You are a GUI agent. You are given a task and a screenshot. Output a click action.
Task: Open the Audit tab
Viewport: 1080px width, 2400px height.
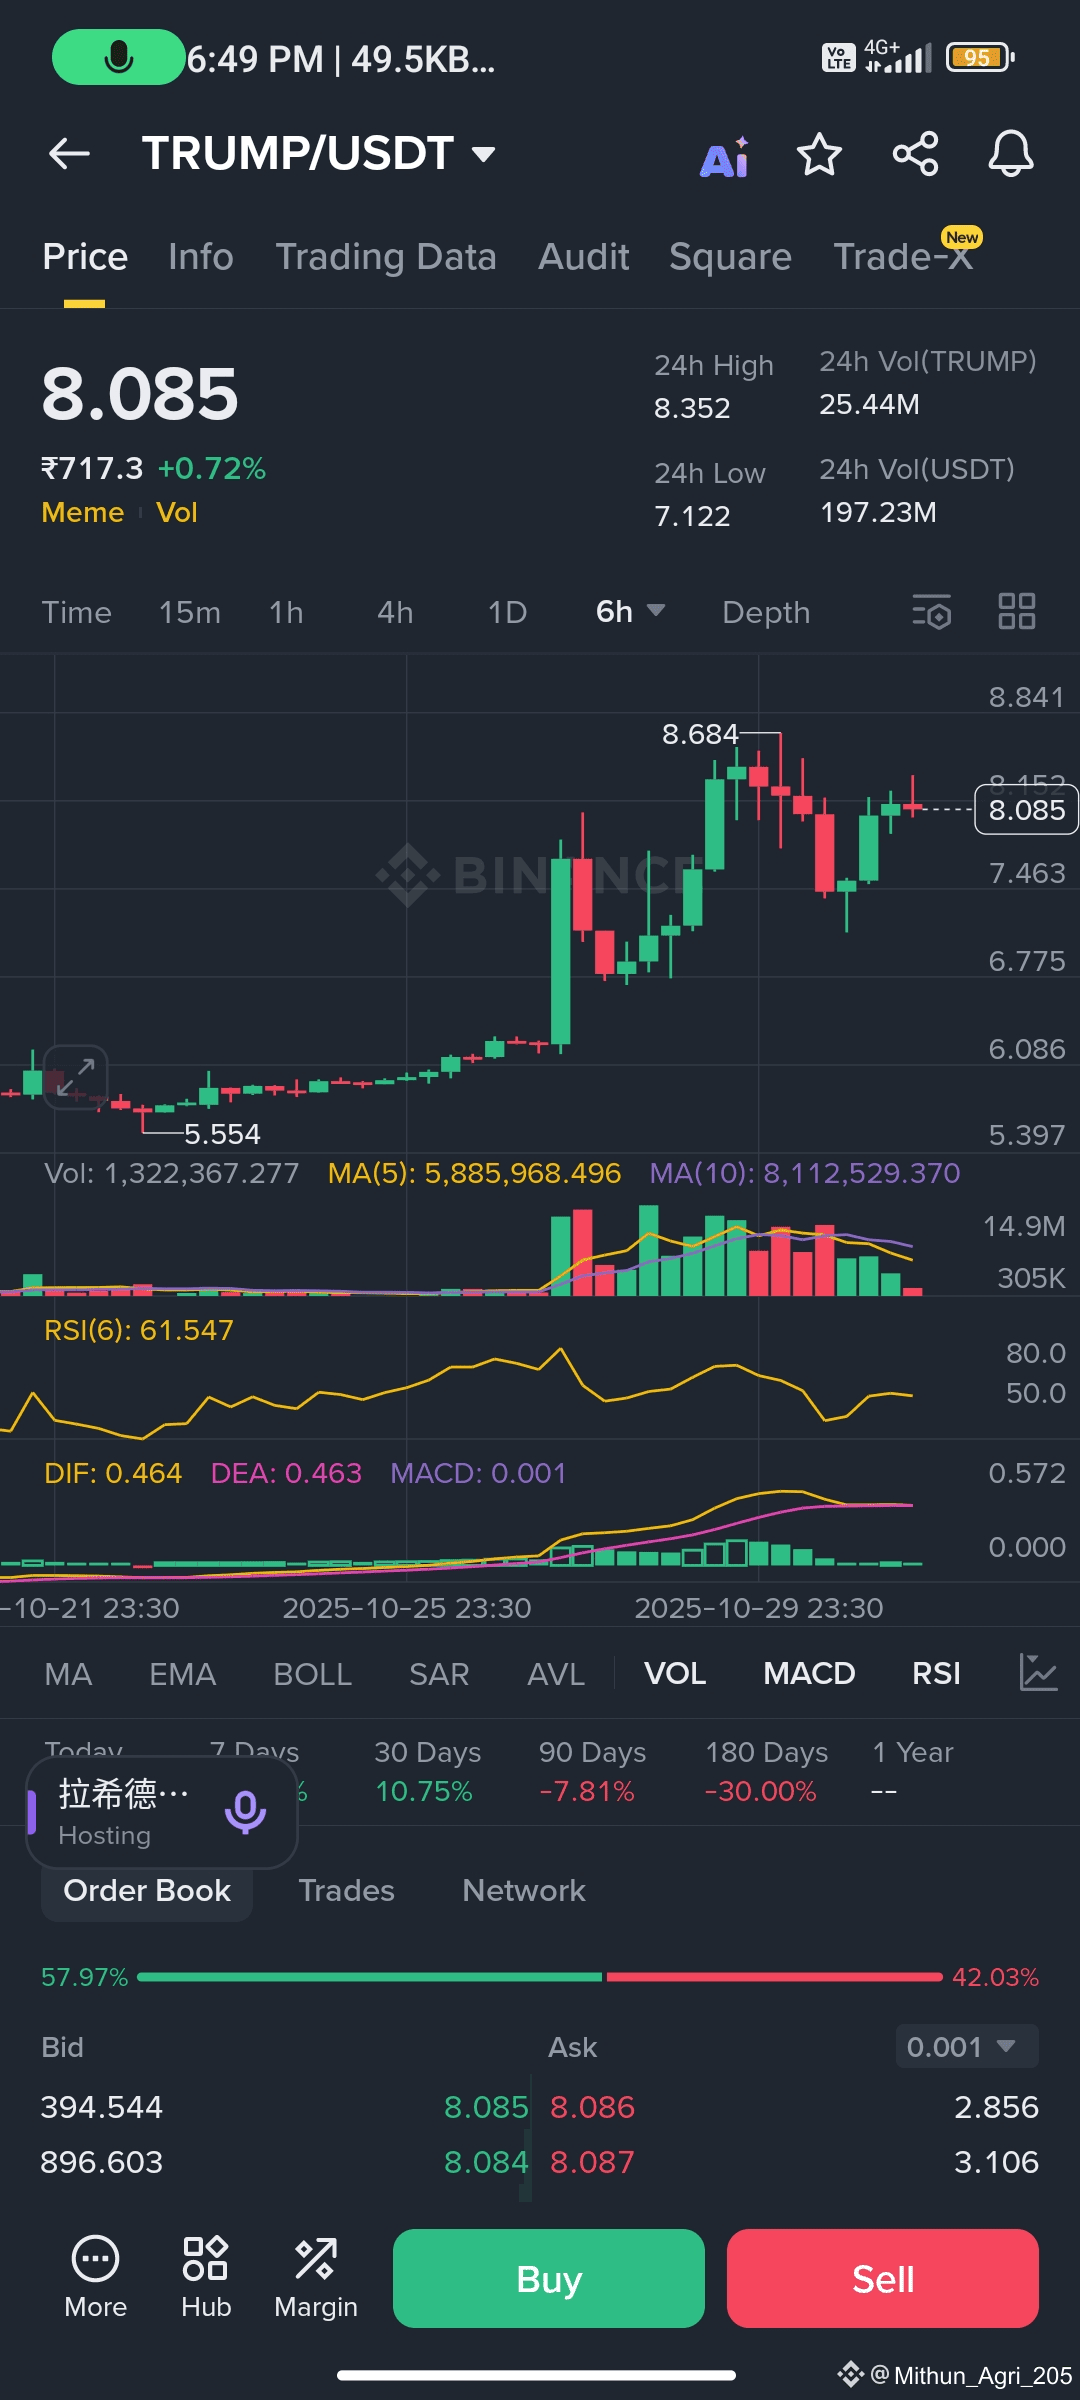pos(584,257)
